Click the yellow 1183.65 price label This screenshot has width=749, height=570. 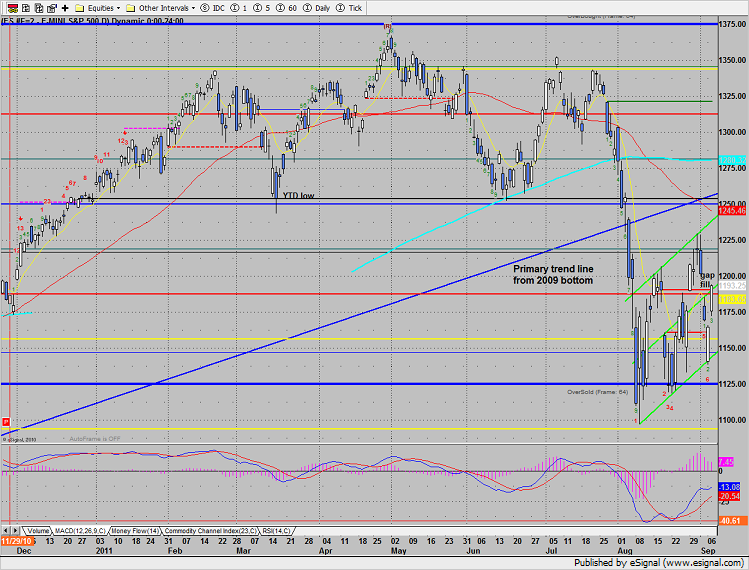(732, 299)
